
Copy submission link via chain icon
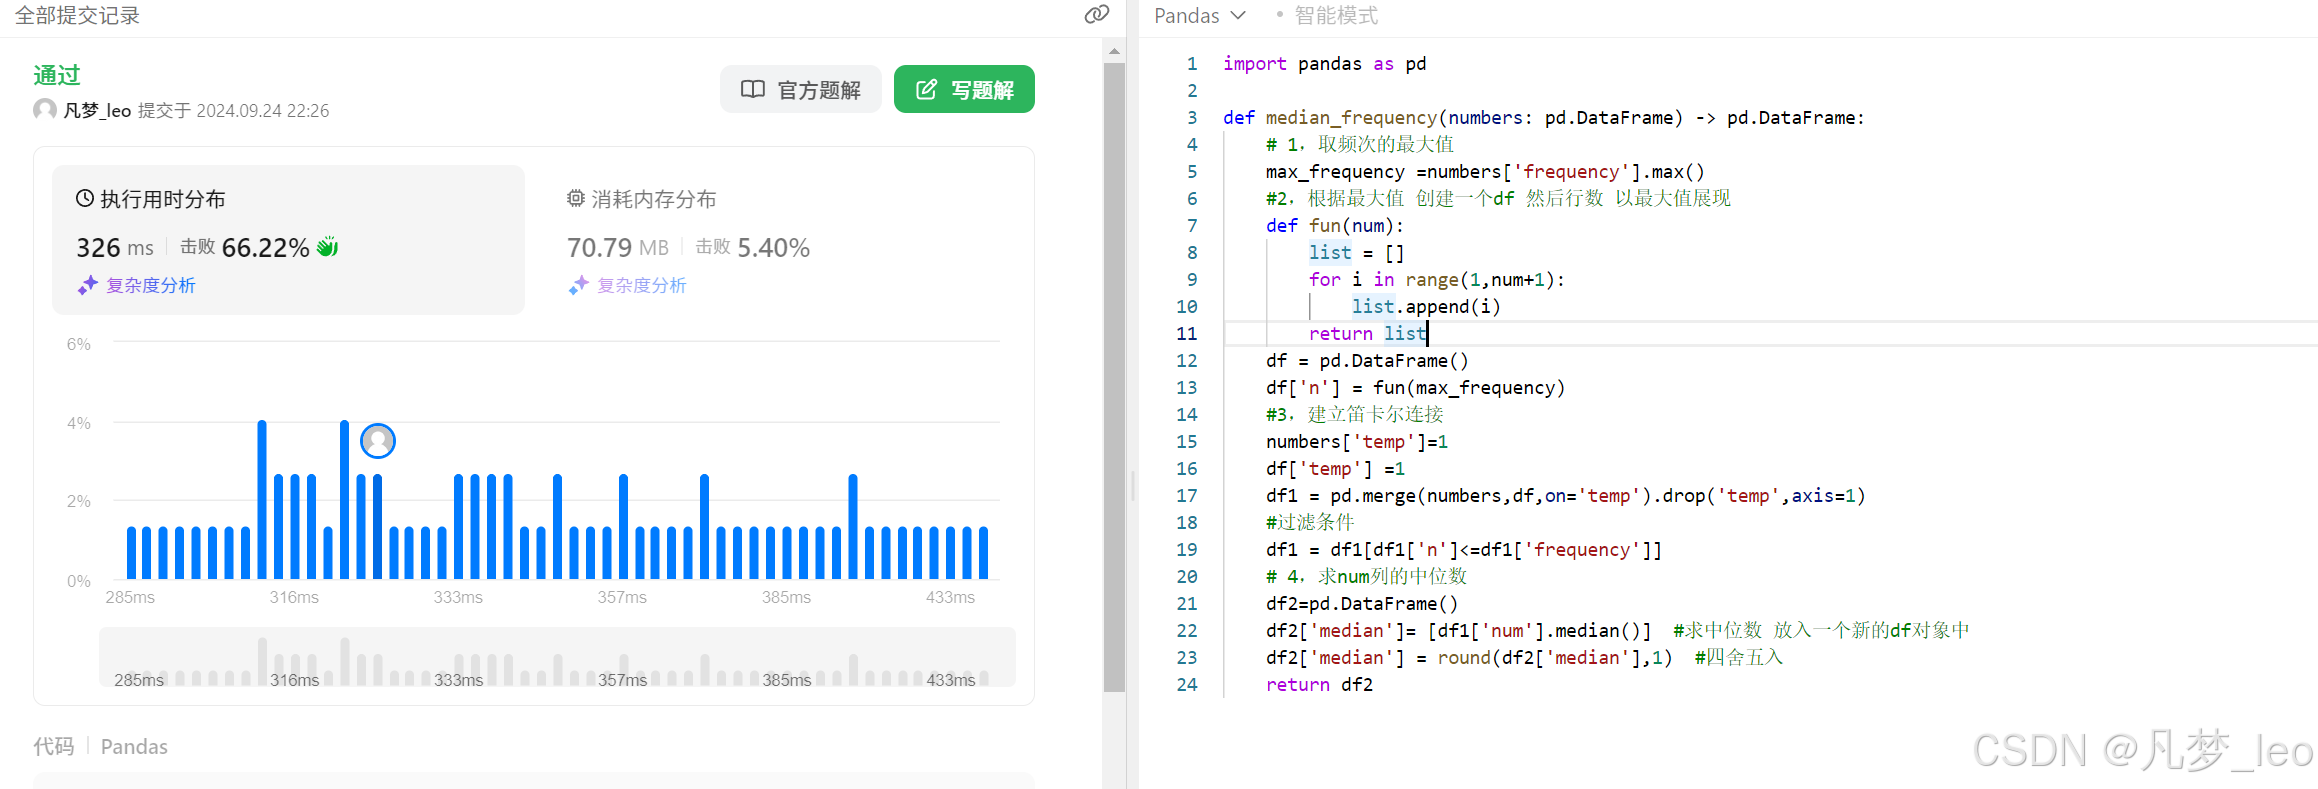1097,14
